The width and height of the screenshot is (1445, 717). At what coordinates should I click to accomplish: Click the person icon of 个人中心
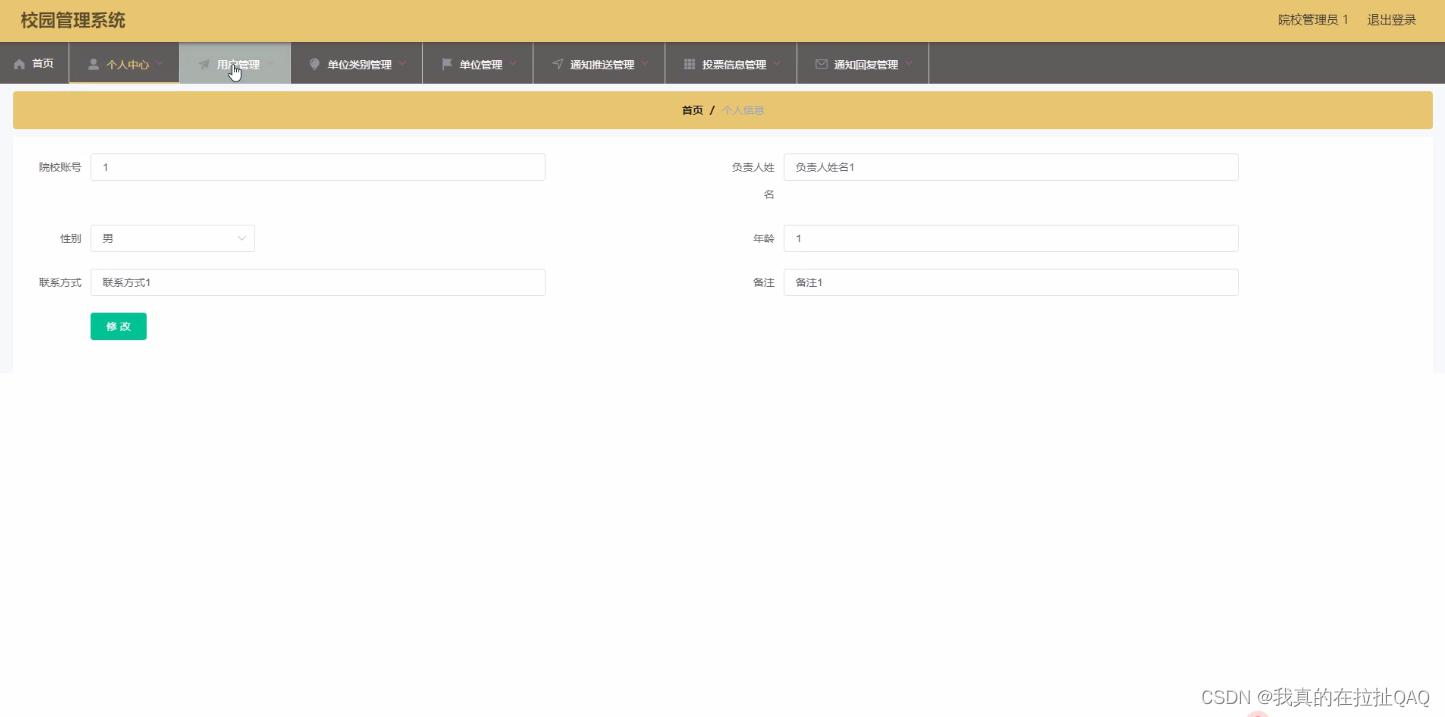pyautogui.click(x=94, y=64)
